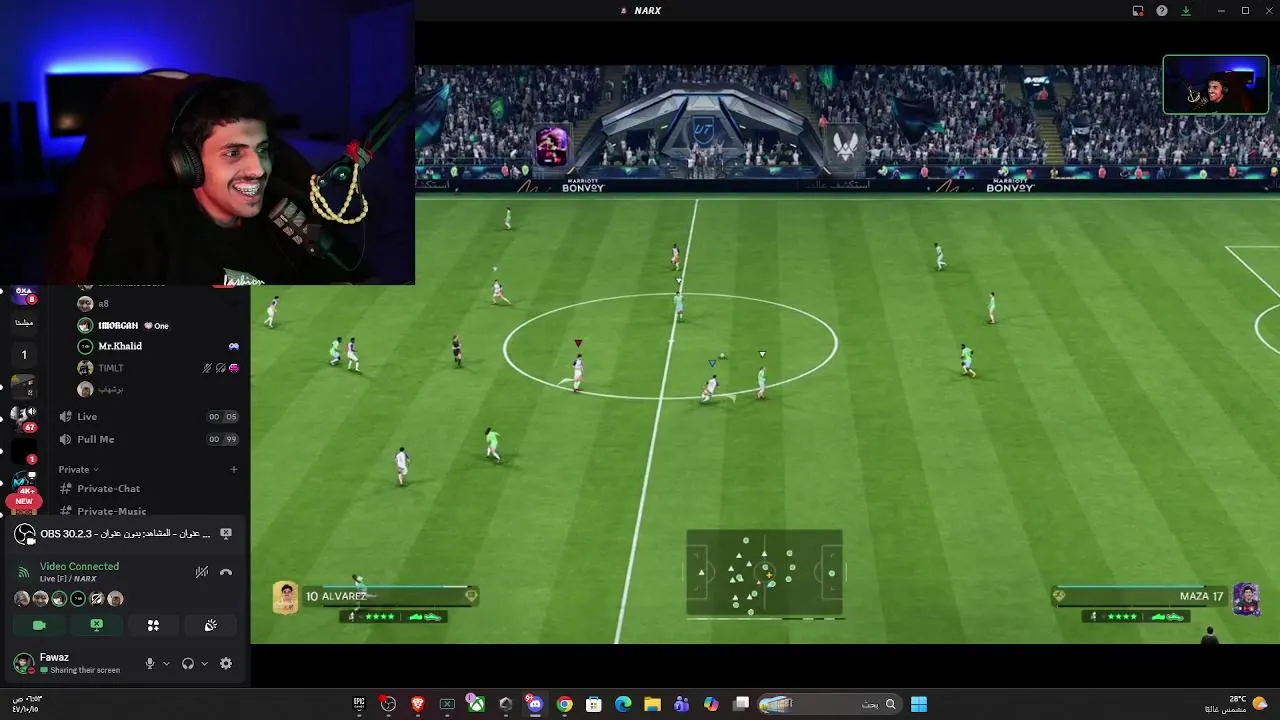1280x720 pixels.
Task: Add a channel to Private category
Action: [x=234, y=469]
